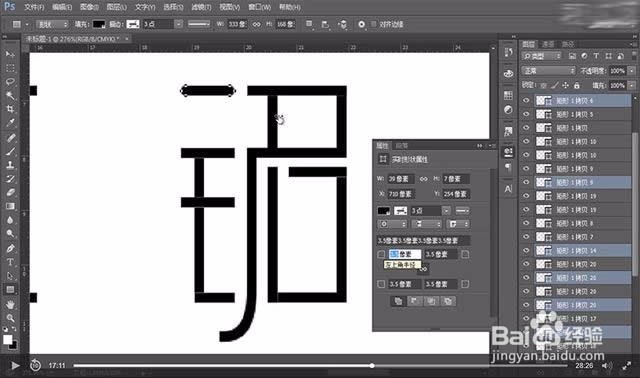The image size is (640, 378).
Task: Open the layer fill slider arrow
Action: (632, 85)
